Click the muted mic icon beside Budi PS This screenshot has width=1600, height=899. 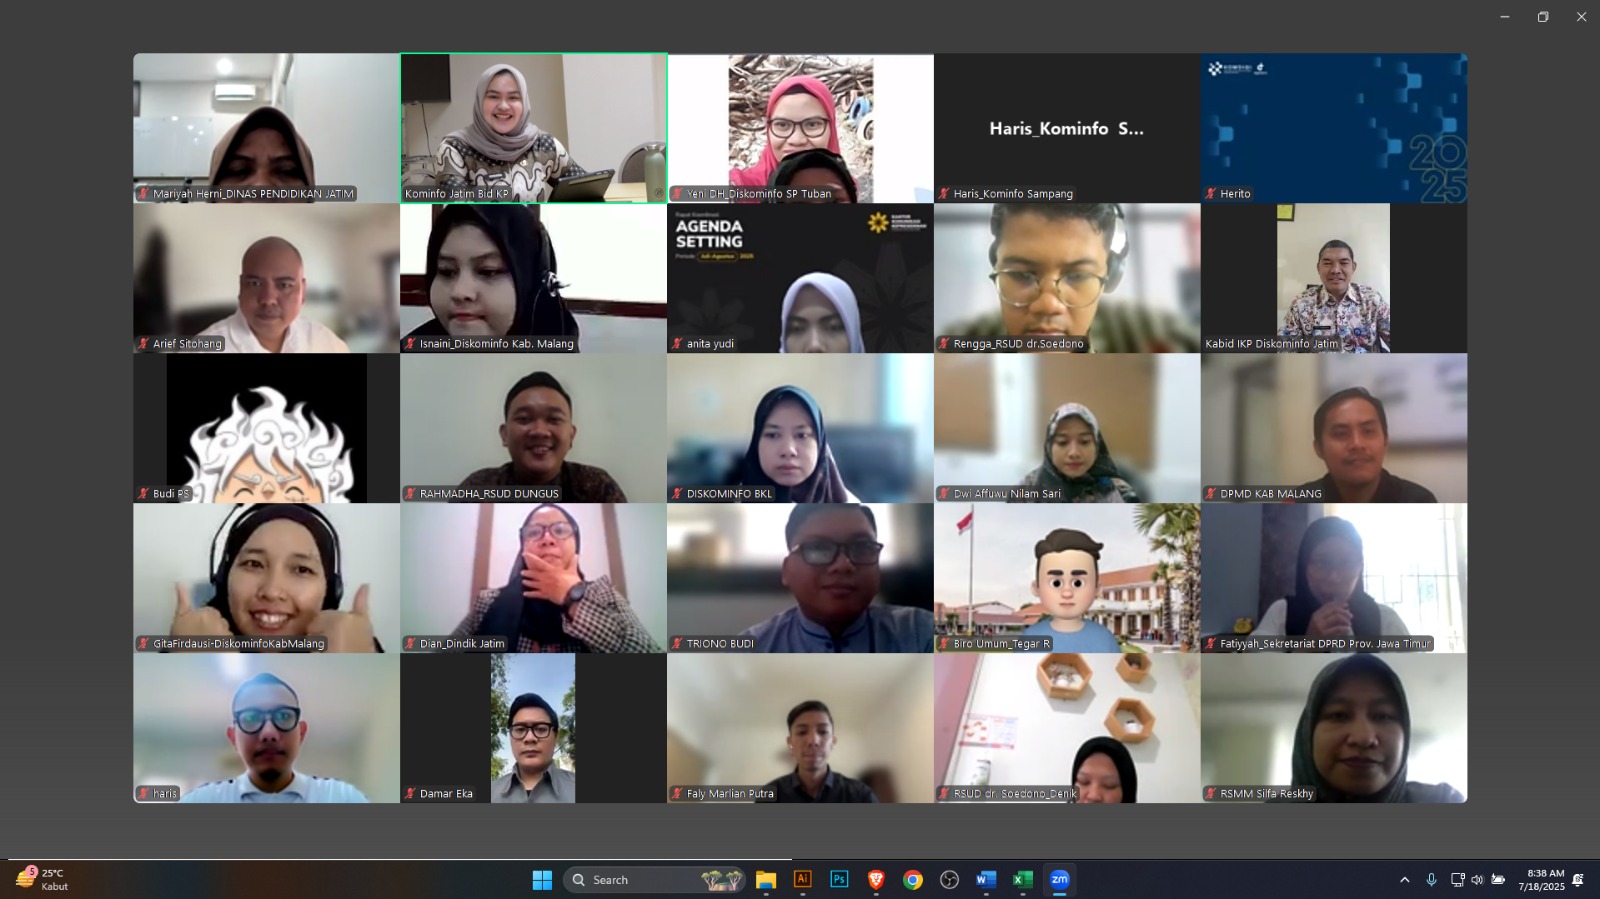144,494
